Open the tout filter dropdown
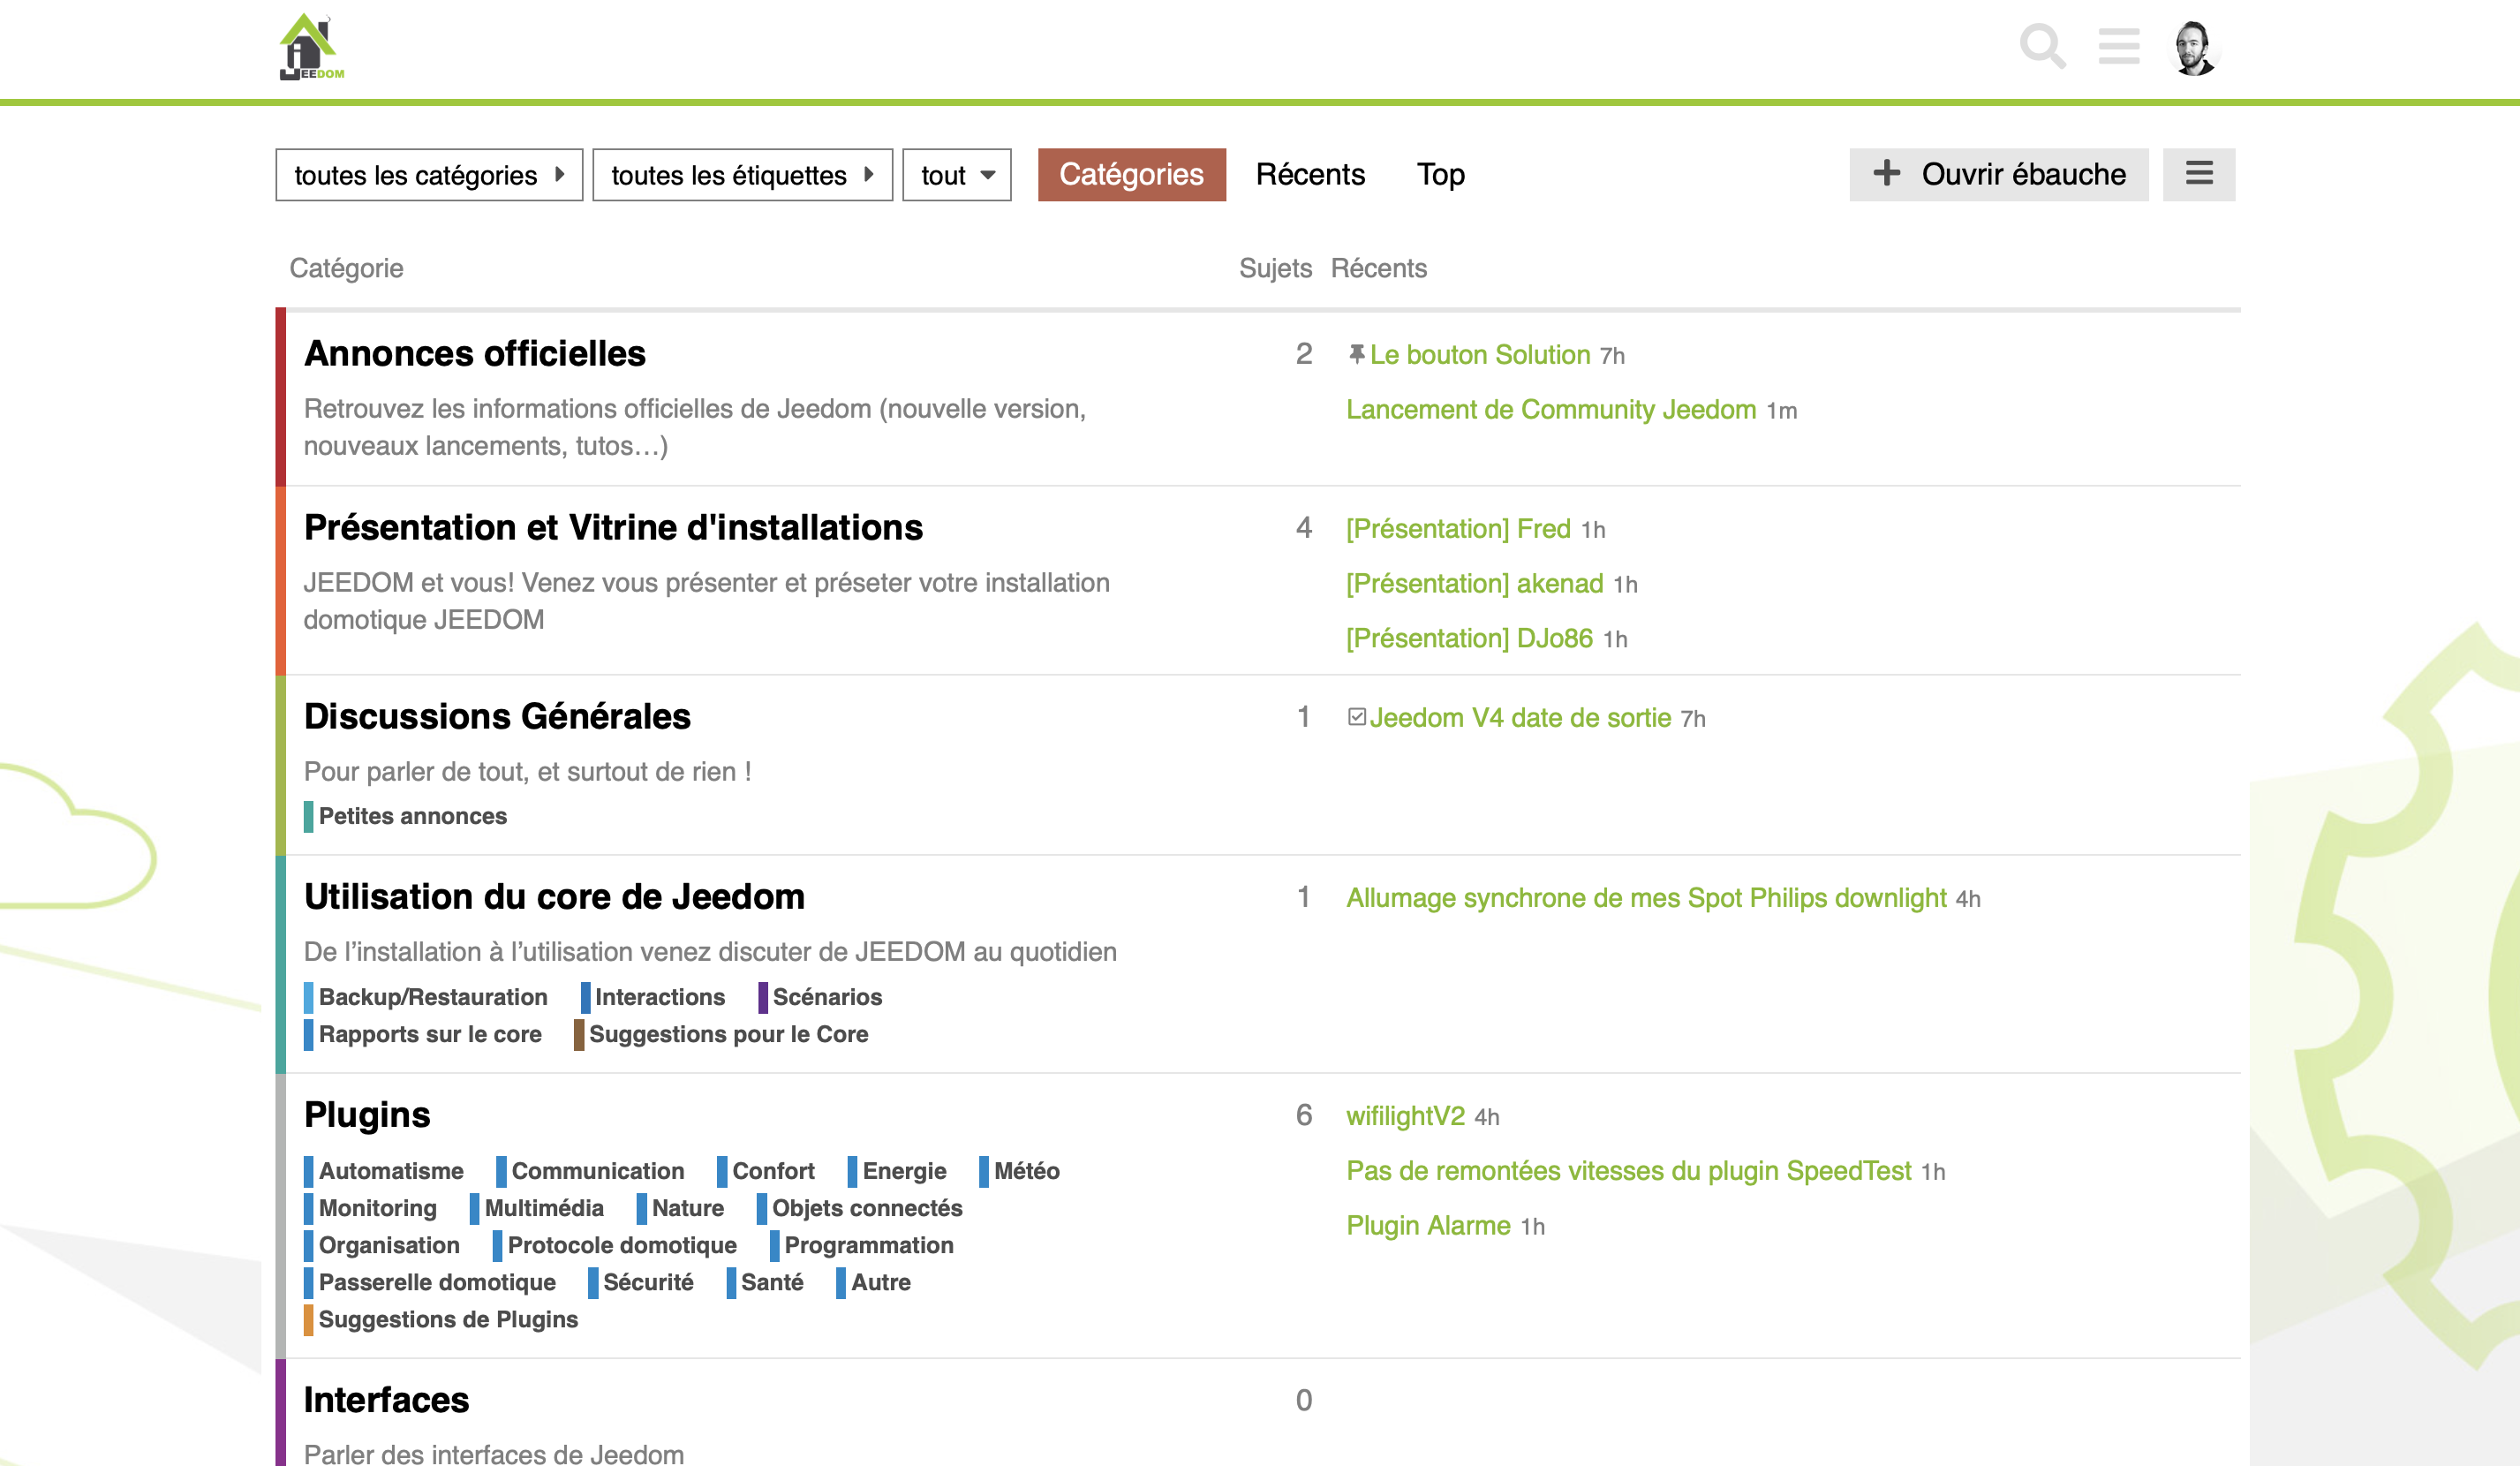This screenshot has width=2520, height=1466. click(x=956, y=175)
